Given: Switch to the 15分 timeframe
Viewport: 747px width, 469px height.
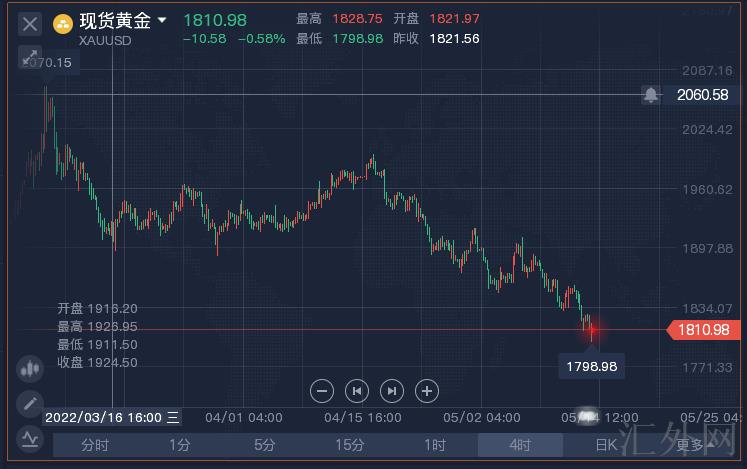Looking at the screenshot, I should coord(350,445).
